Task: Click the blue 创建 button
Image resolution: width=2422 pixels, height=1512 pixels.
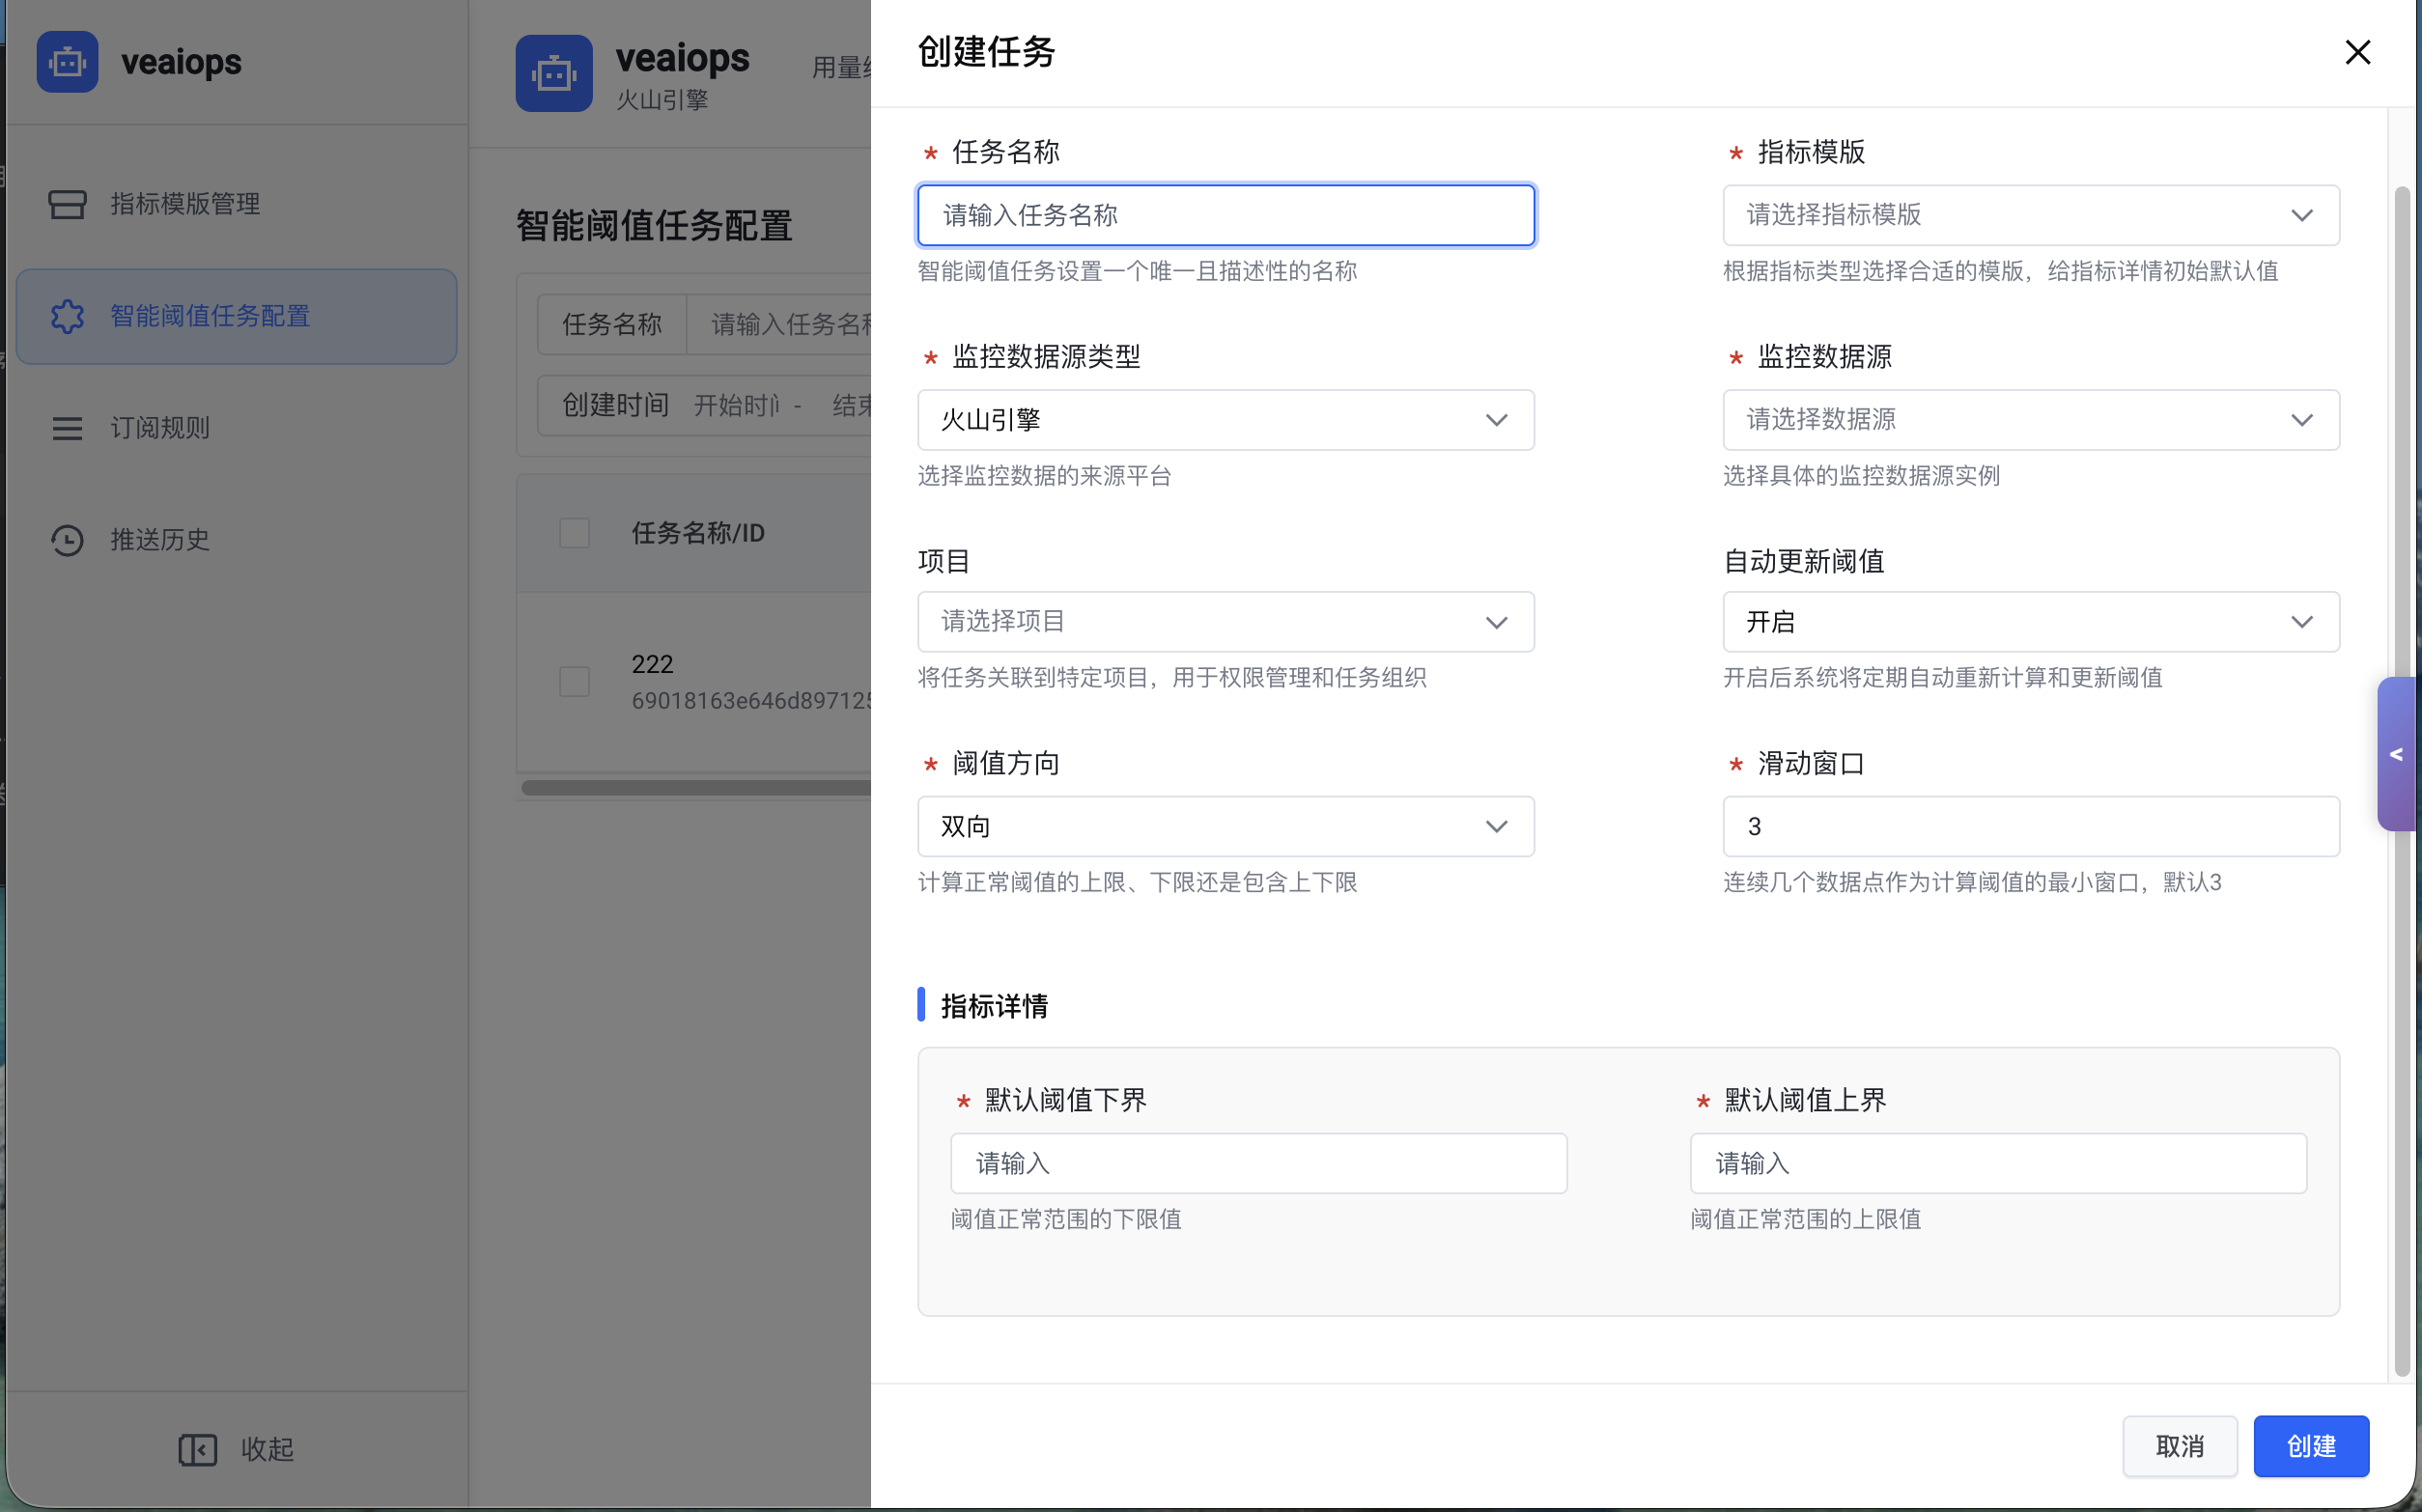Action: 2310,1446
